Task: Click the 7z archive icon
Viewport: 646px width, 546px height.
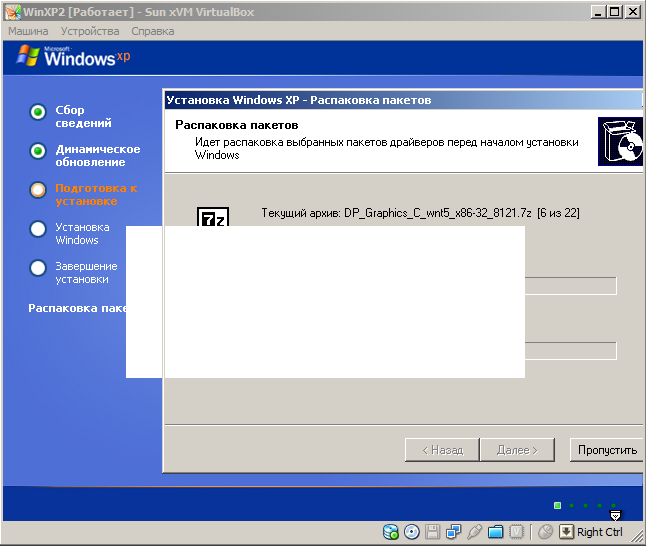Action: tap(213, 217)
